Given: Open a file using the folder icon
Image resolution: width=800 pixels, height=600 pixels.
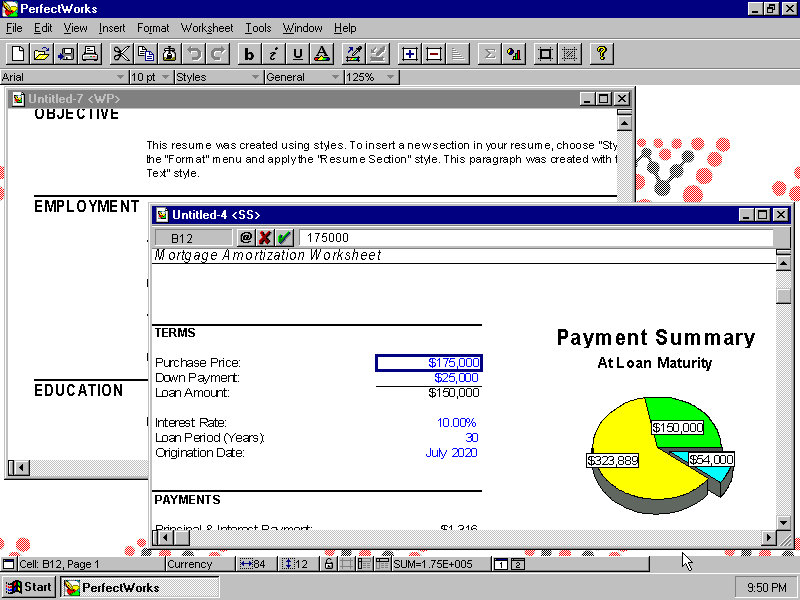Looking at the screenshot, I should pyautogui.click(x=41, y=54).
